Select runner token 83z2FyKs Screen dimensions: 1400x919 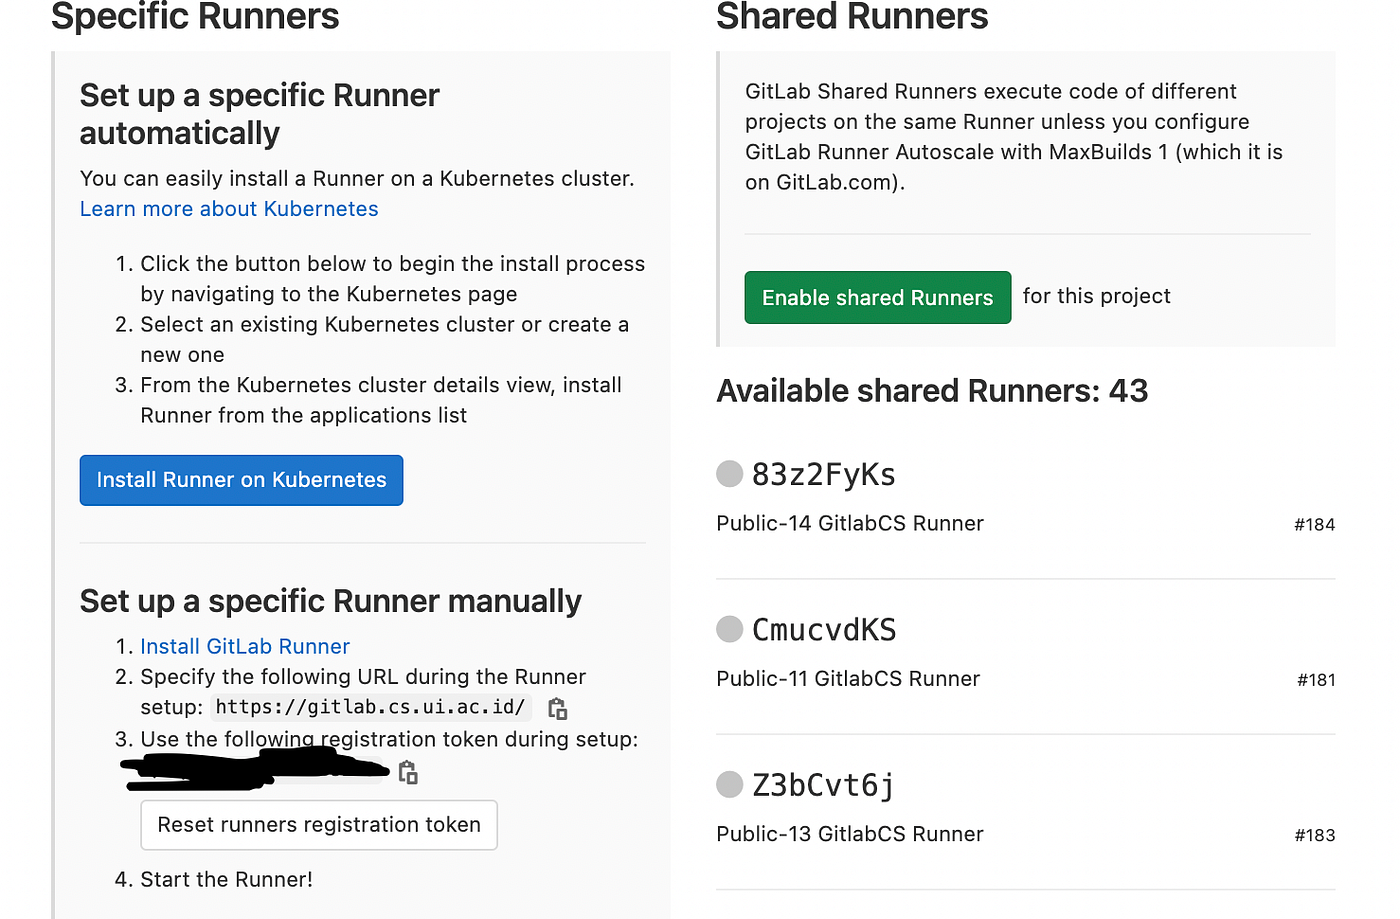pos(823,474)
